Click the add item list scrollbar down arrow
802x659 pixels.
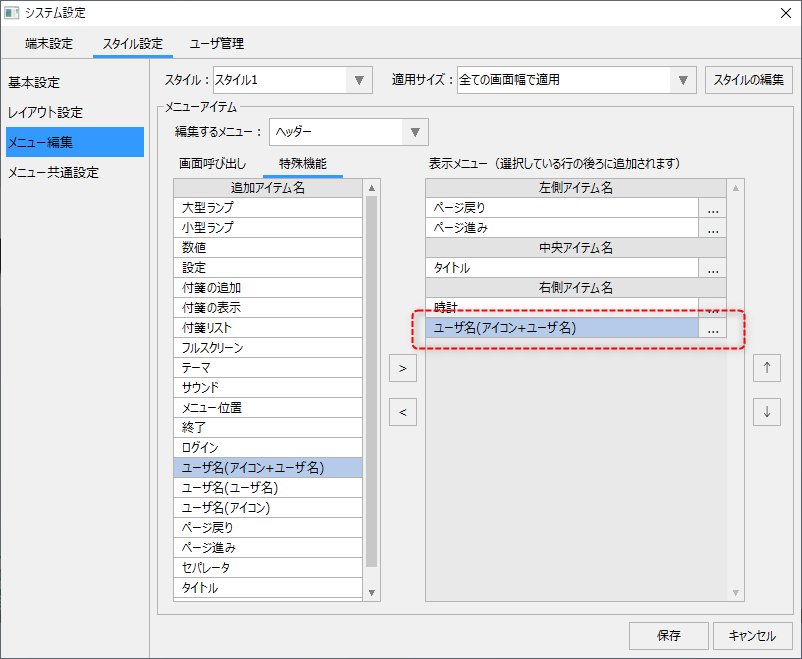[x=372, y=593]
